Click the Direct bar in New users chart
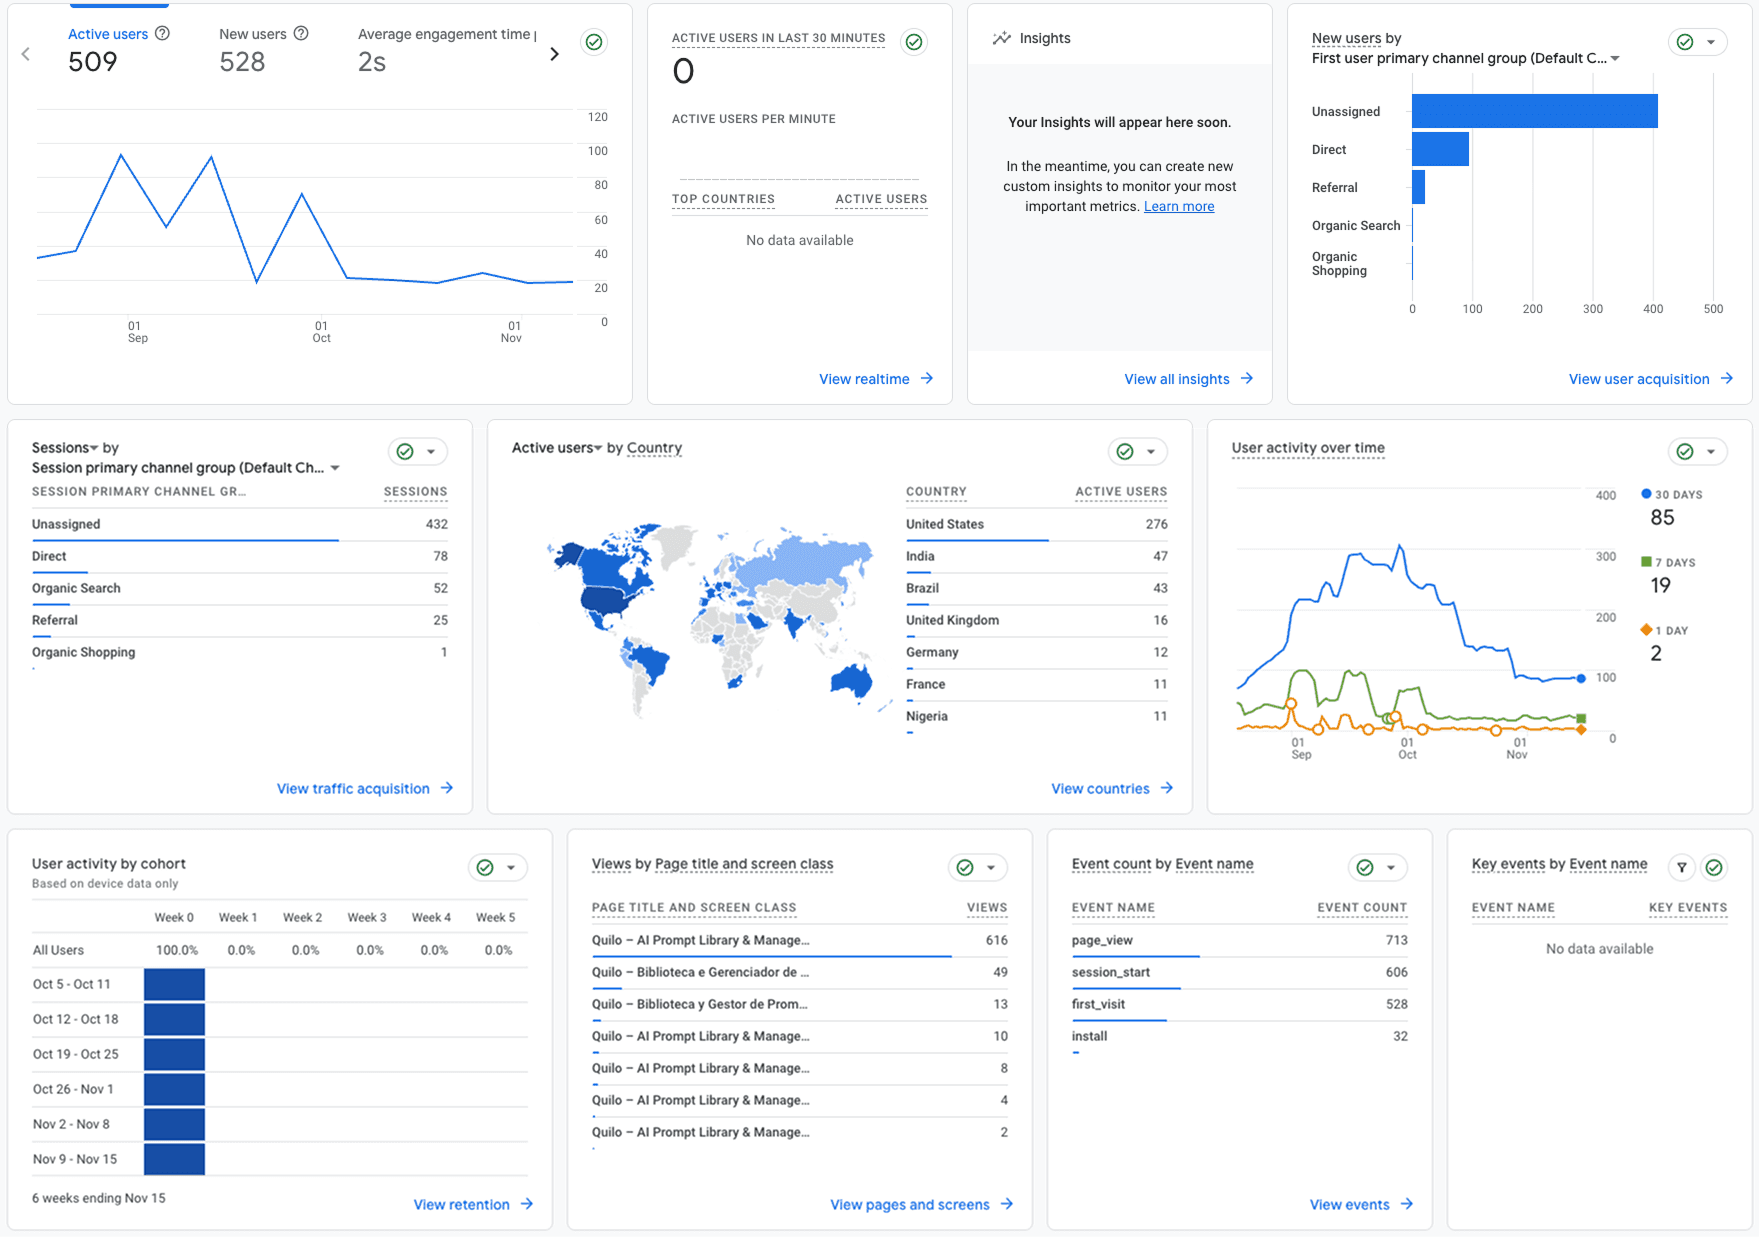 pos(1440,149)
